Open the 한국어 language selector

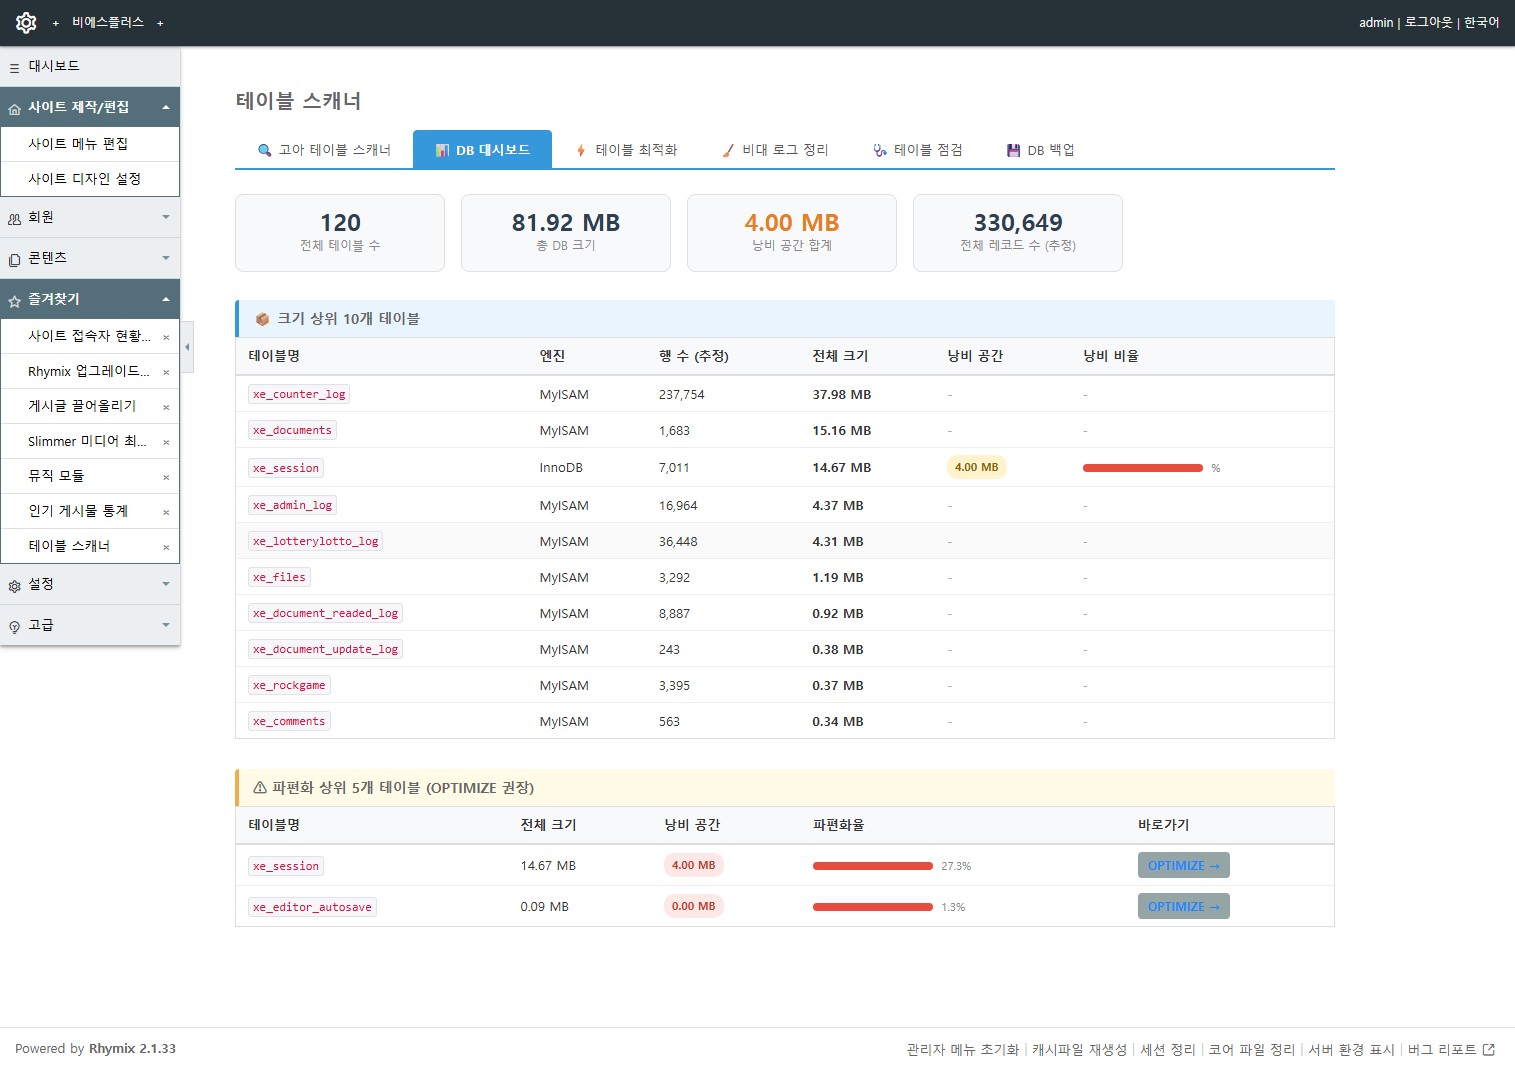click(1482, 22)
